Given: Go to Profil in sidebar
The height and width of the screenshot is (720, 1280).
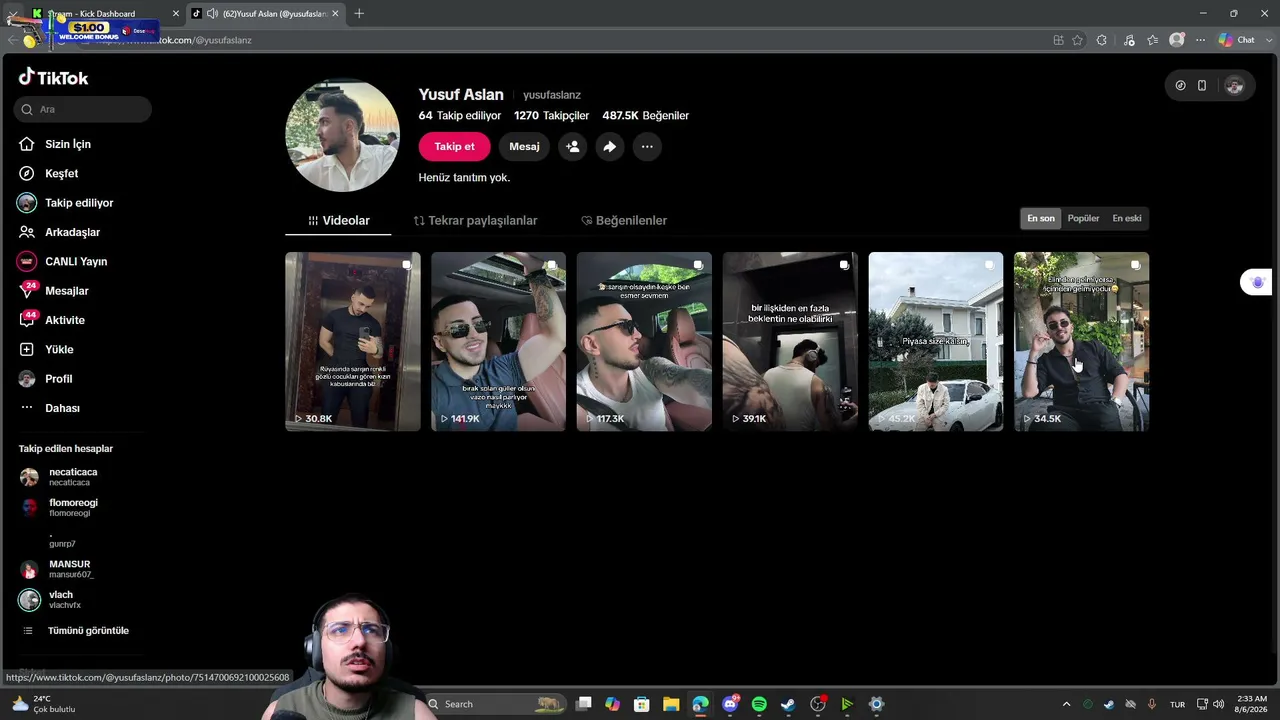Looking at the screenshot, I should 45,379.
